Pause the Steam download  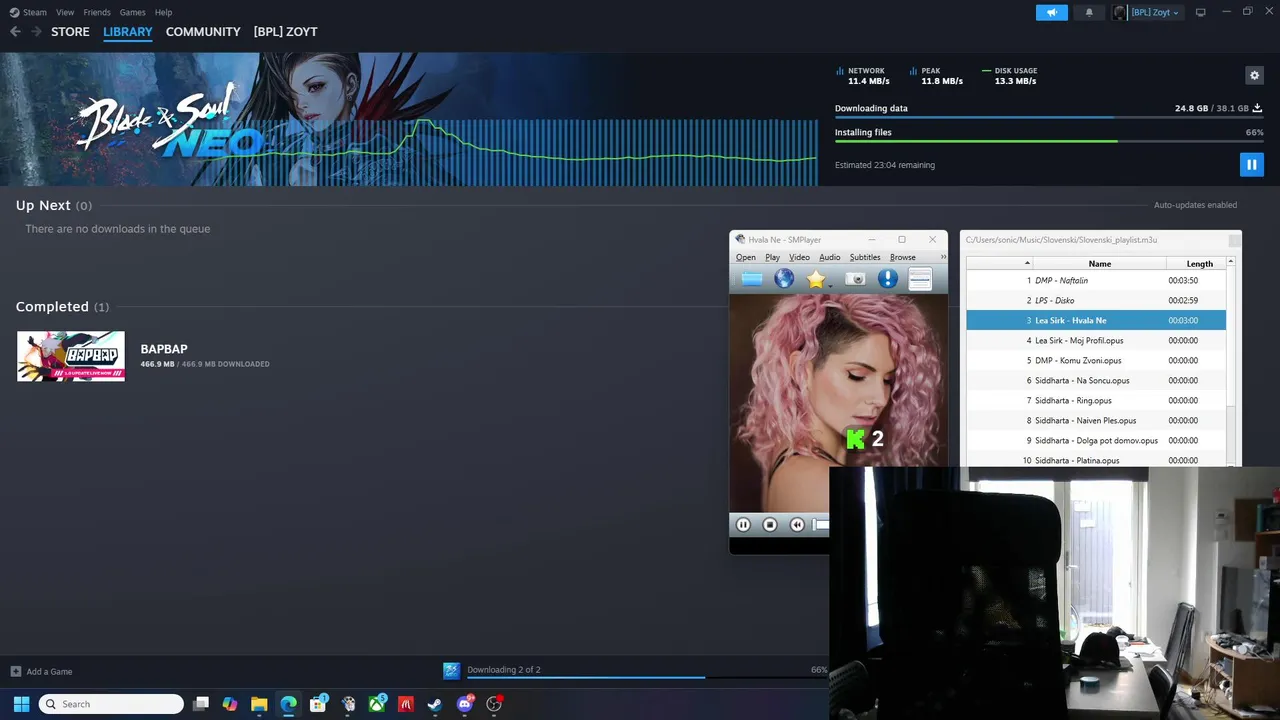(1251, 164)
